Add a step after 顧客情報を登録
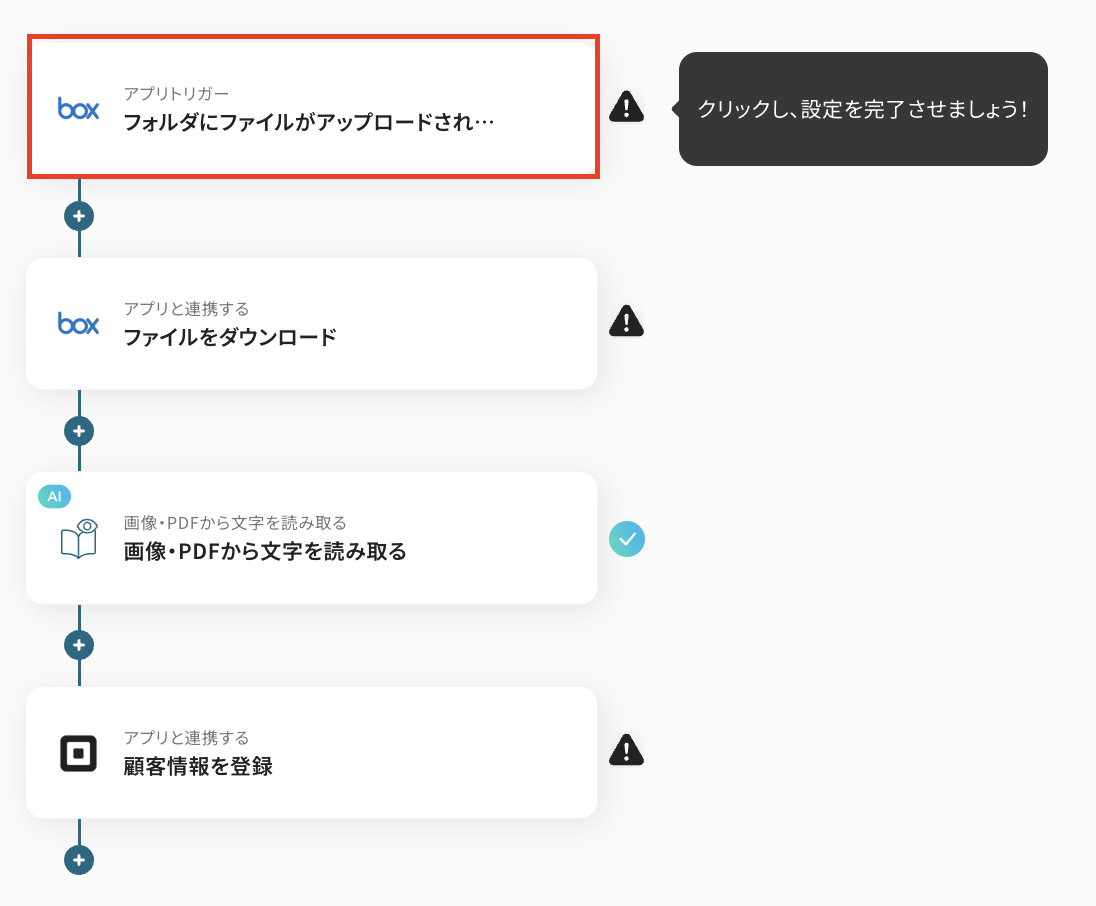 (x=79, y=859)
